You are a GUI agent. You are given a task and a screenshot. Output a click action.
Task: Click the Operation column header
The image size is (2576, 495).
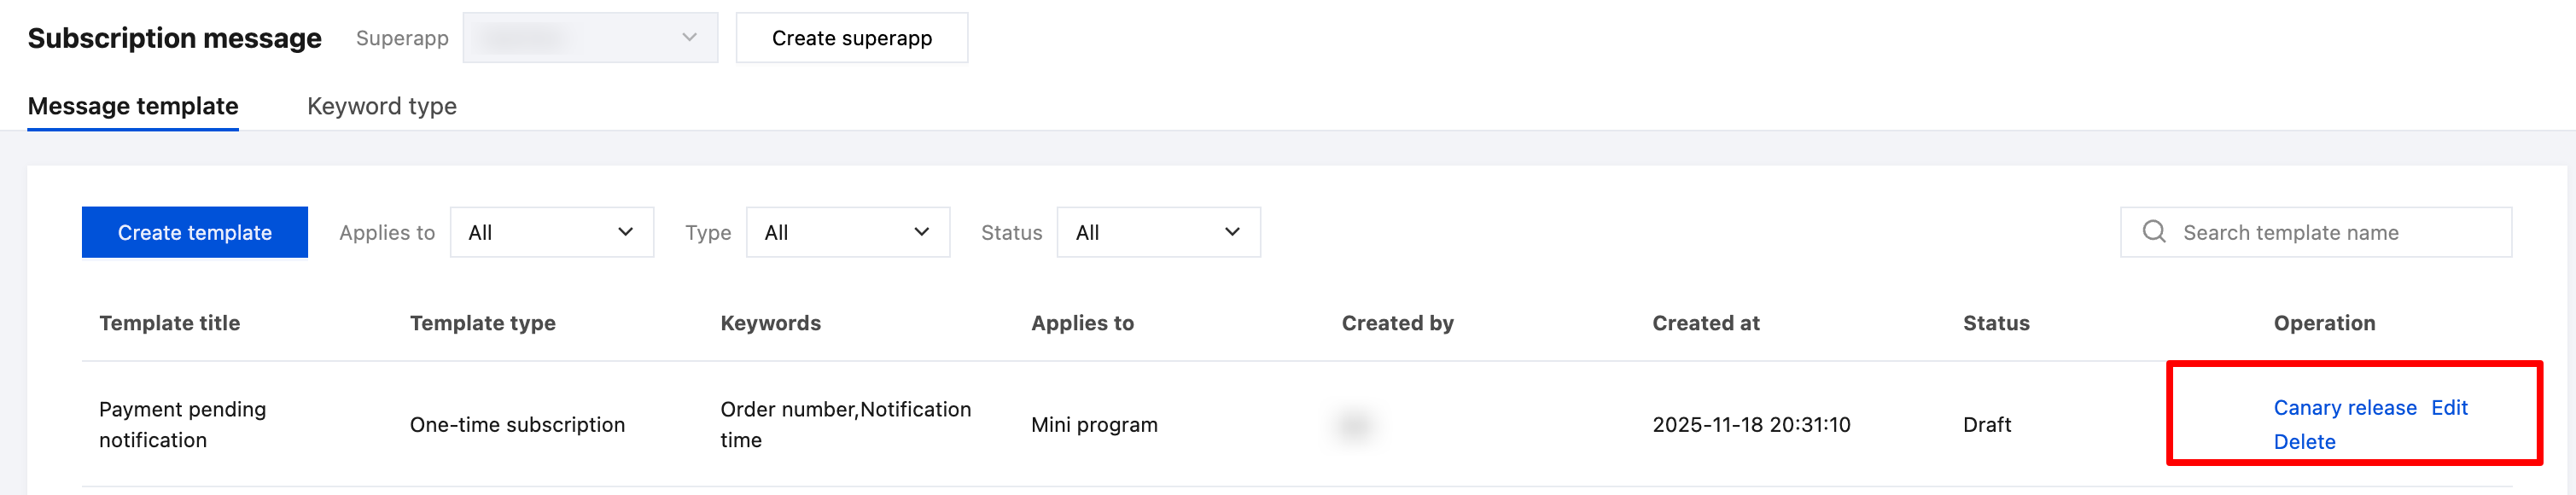(x=2324, y=323)
